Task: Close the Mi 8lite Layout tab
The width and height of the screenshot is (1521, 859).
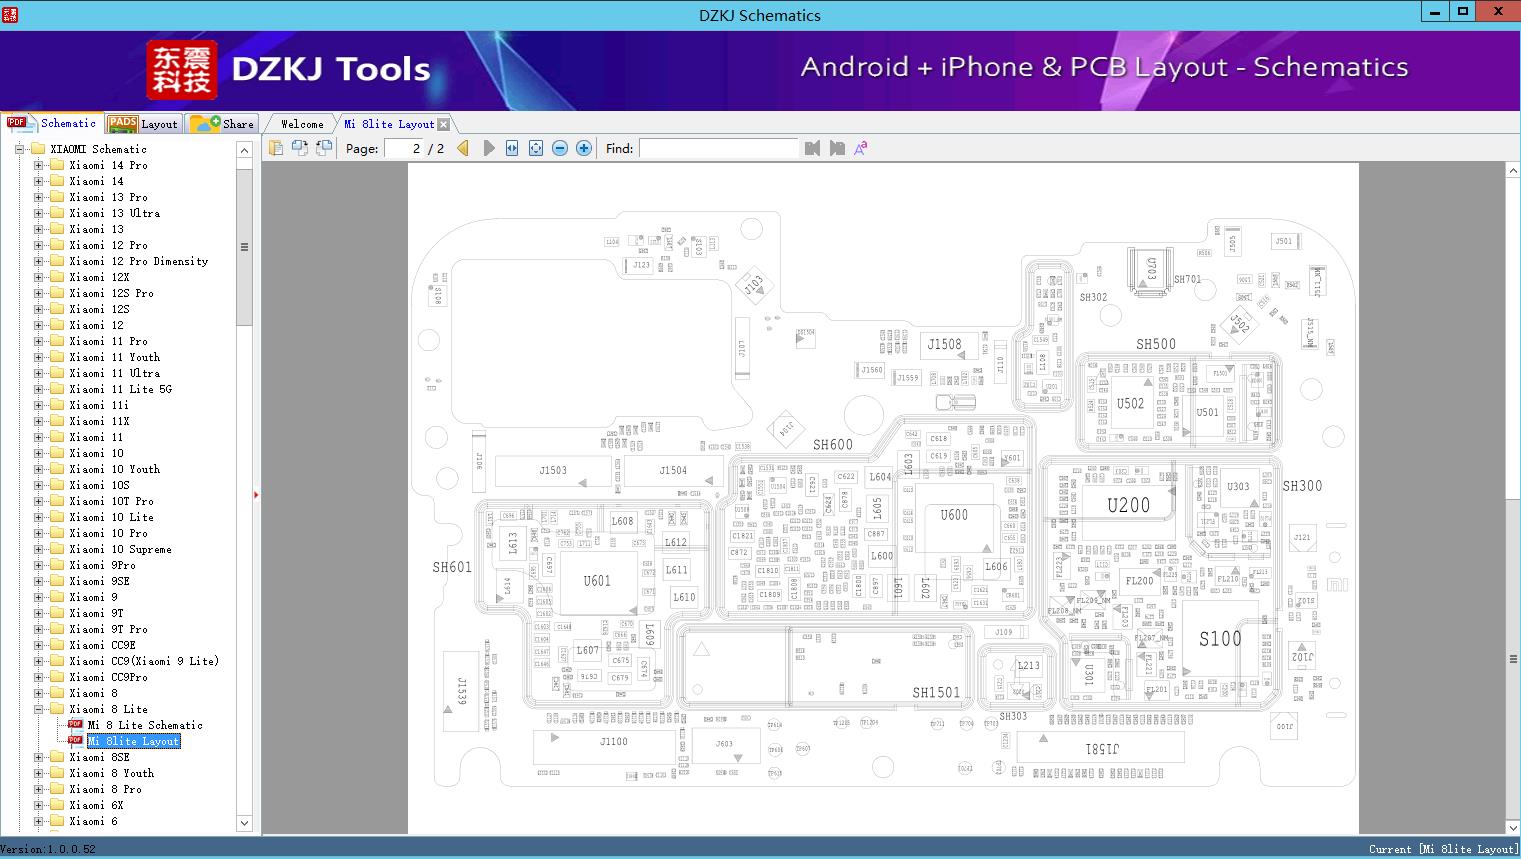Action: [444, 125]
